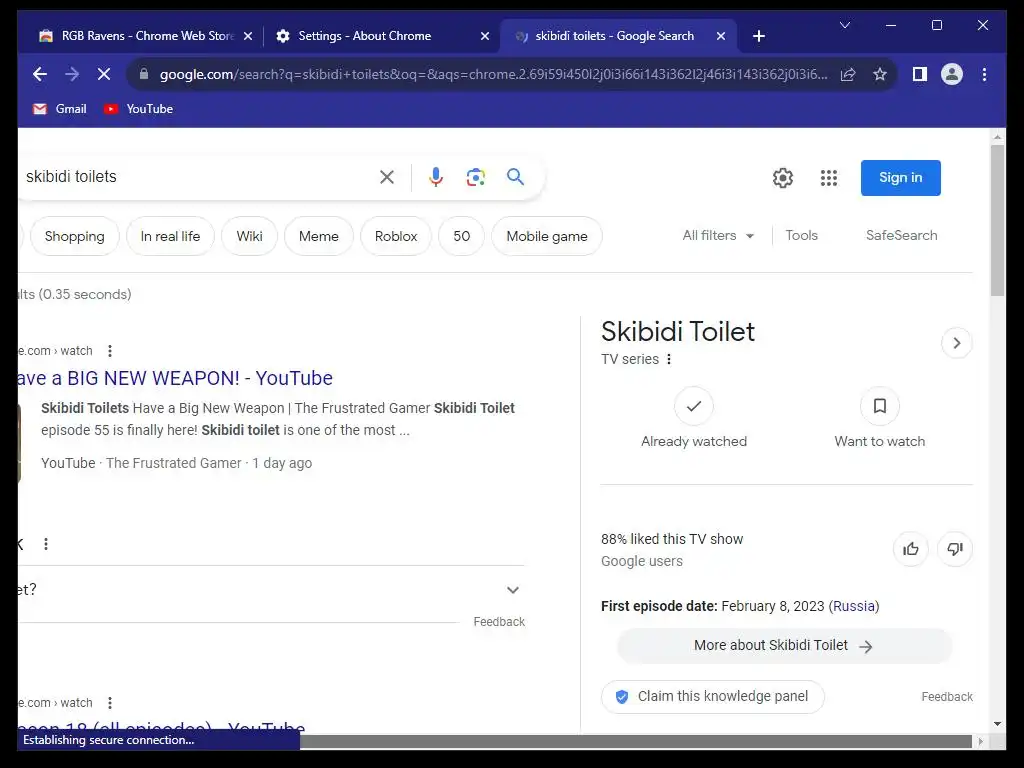Close the Settings - About Chrome tab
This screenshot has height=768, width=1024.
(x=485, y=36)
